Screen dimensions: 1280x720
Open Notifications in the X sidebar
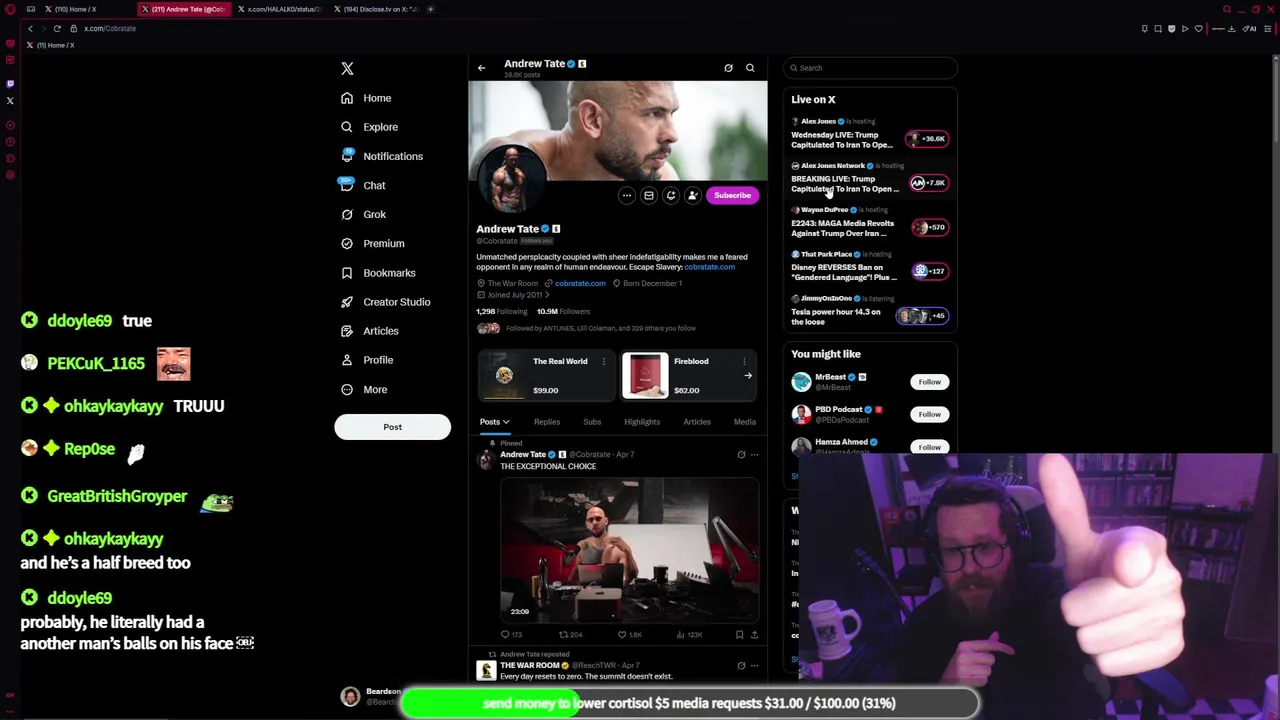[x=381, y=156]
